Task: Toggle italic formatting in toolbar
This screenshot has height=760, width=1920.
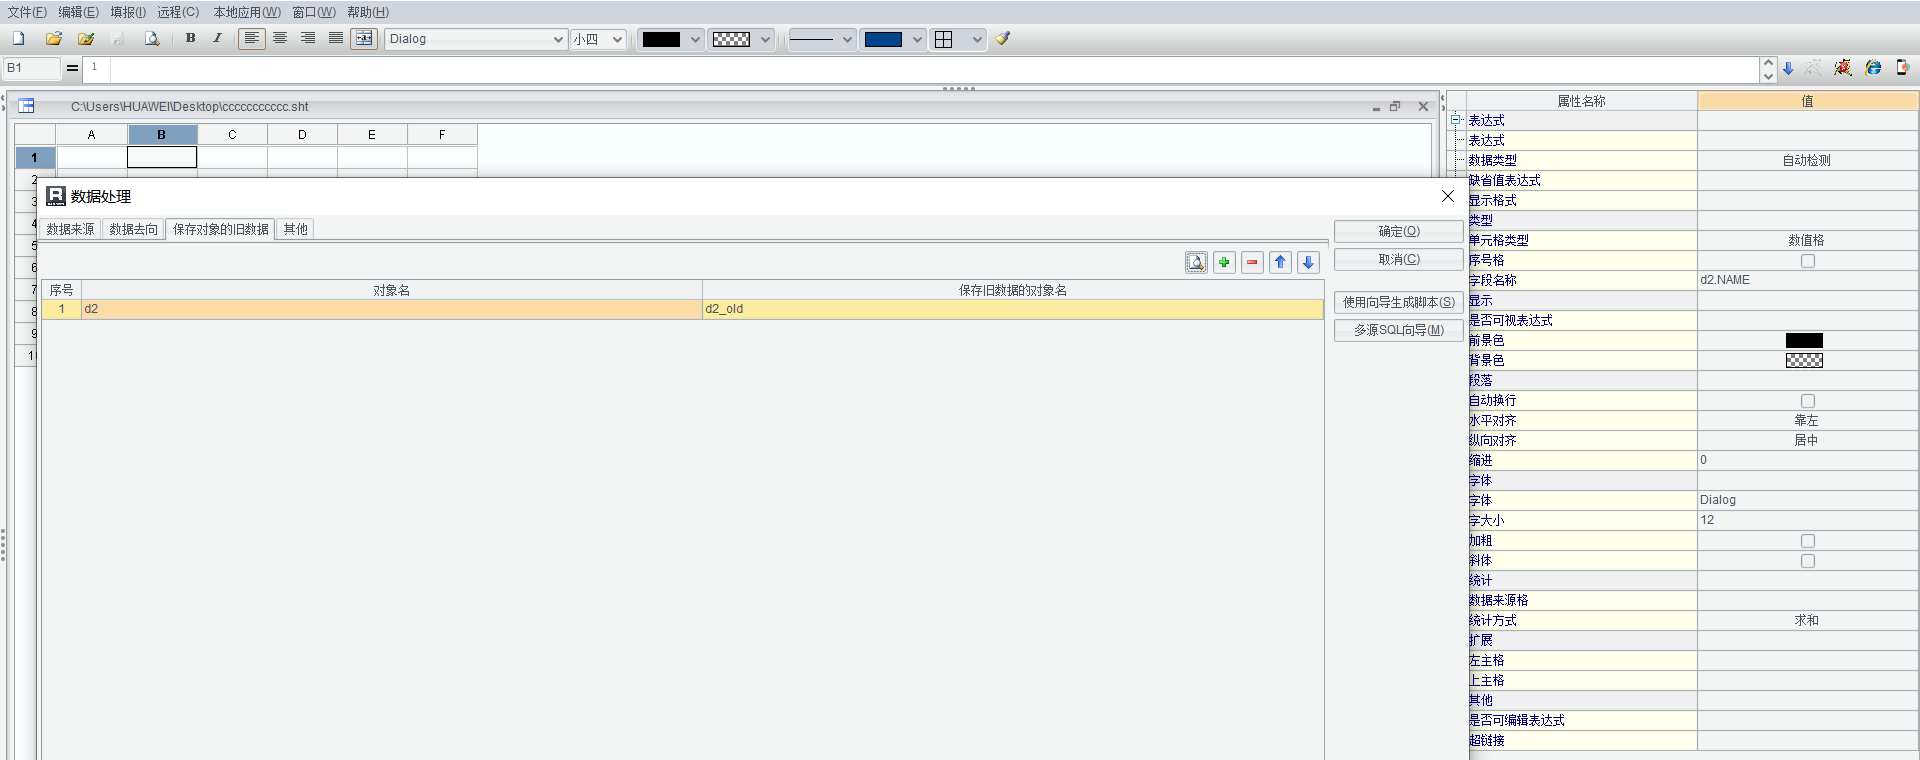Action: tap(217, 39)
